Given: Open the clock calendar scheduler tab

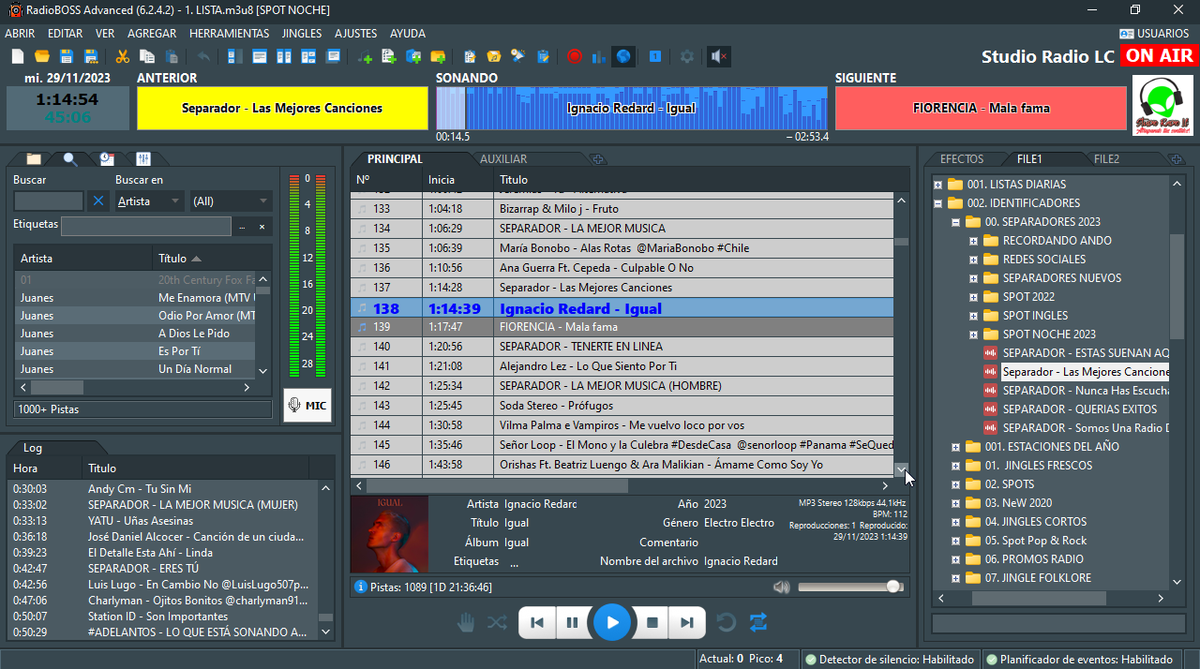Looking at the screenshot, I should click(x=106, y=159).
